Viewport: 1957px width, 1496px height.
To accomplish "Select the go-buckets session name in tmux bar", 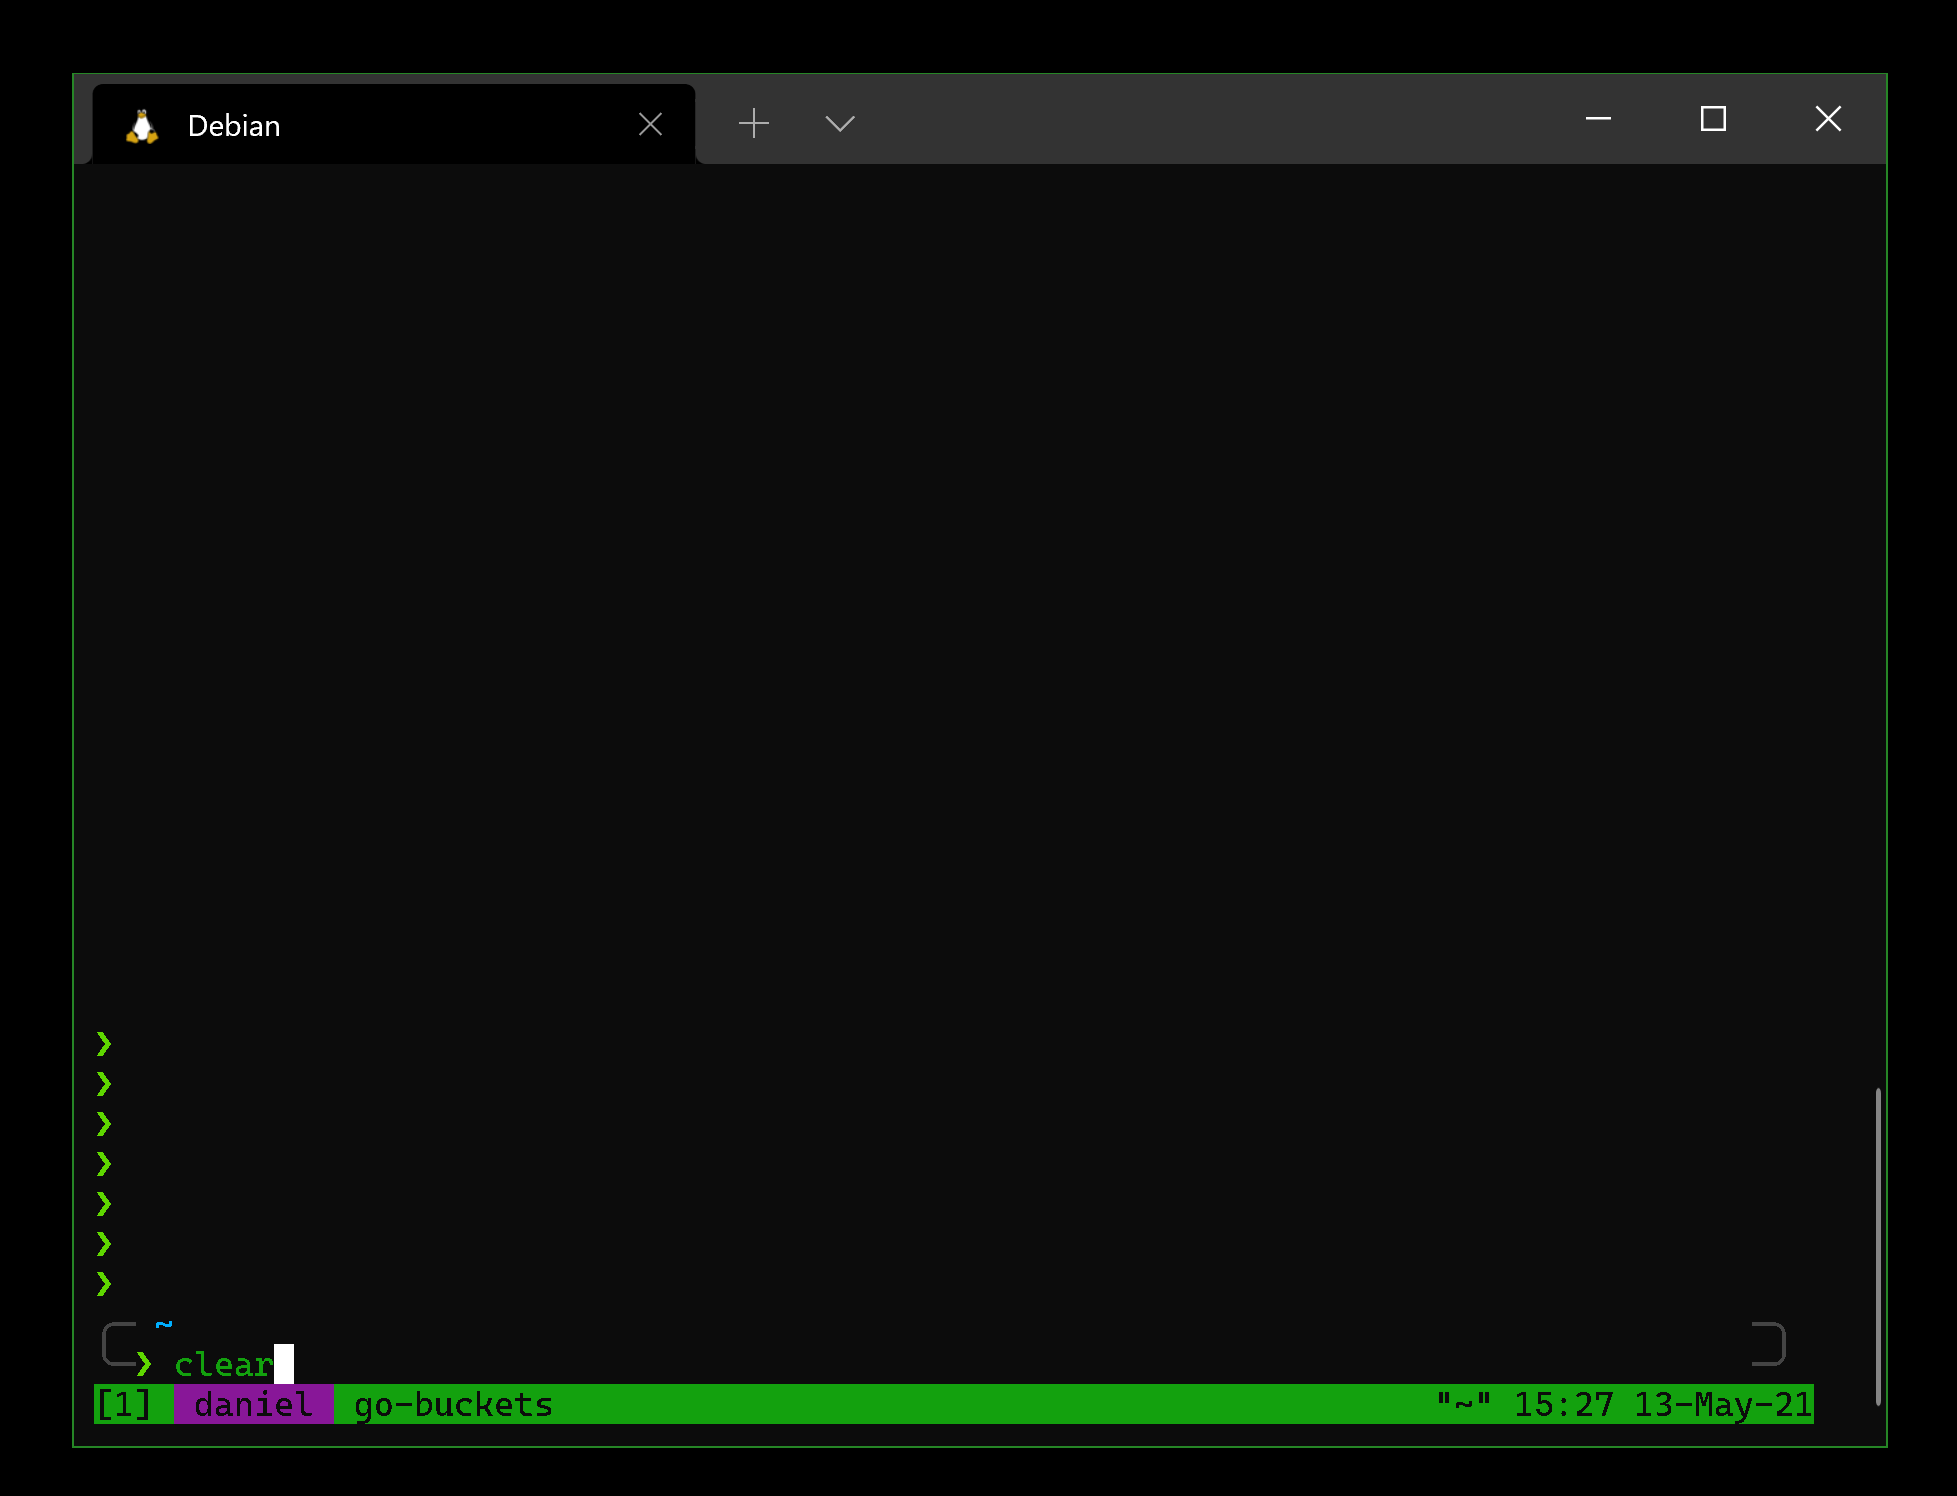I will tap(451, 1405).
